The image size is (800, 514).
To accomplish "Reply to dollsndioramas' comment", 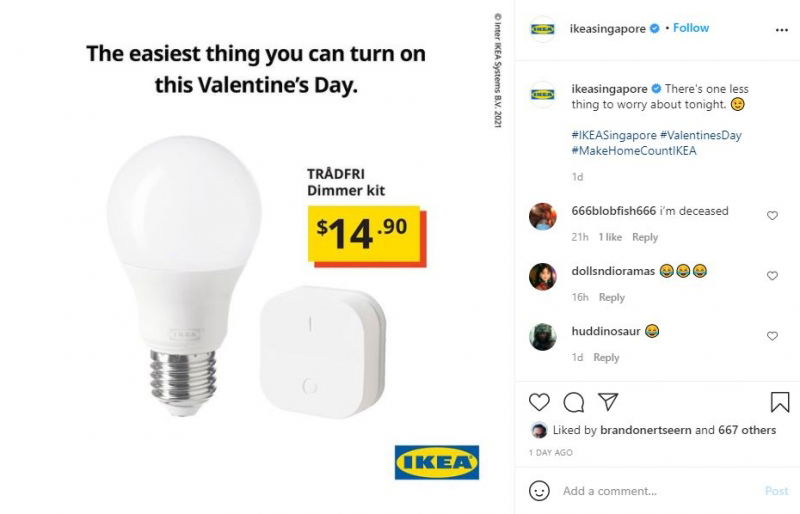I will (x=611, y=298).
